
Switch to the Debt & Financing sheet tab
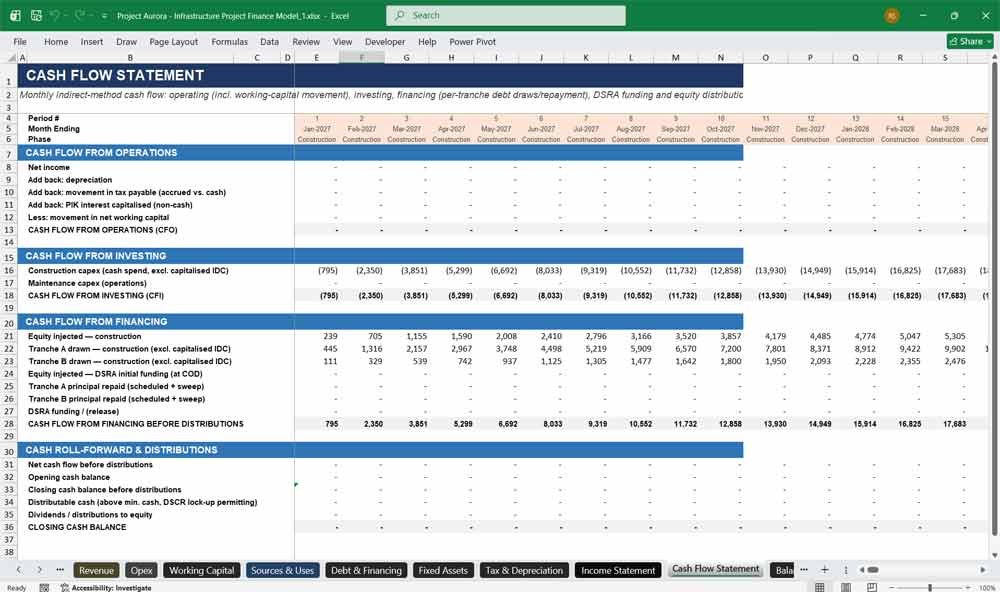pyautogui.click(x=366, y=570)
